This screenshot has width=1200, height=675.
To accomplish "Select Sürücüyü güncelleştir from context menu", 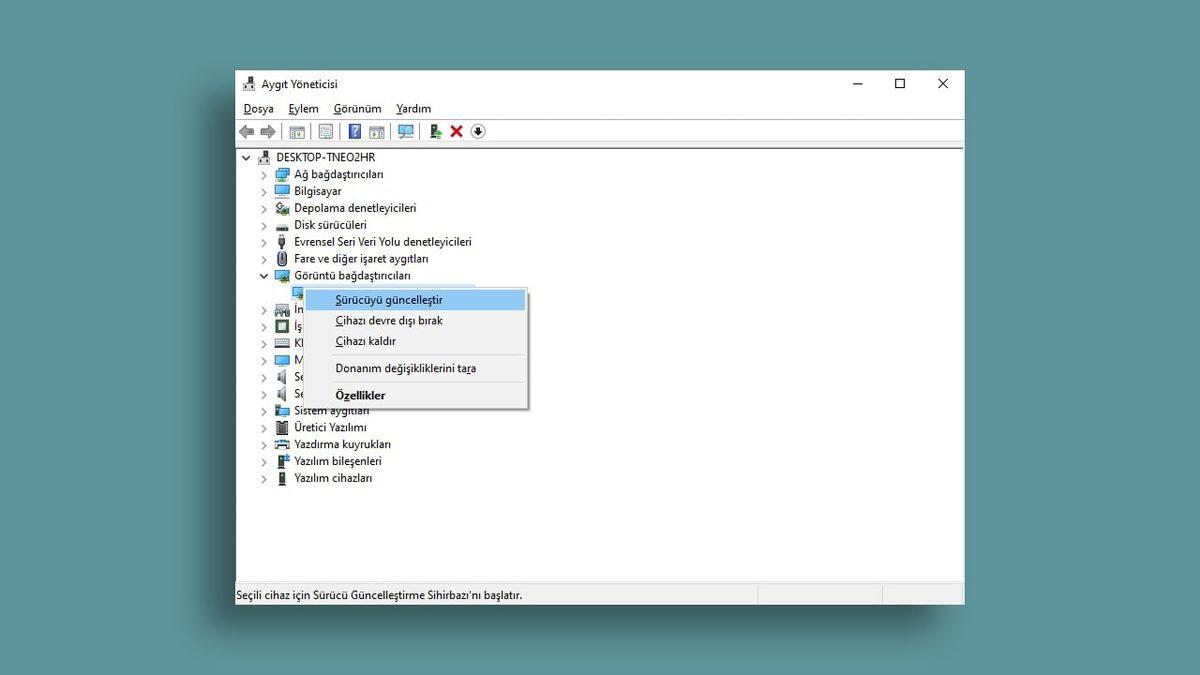I will pyautogui.click(x=388, y=299).
